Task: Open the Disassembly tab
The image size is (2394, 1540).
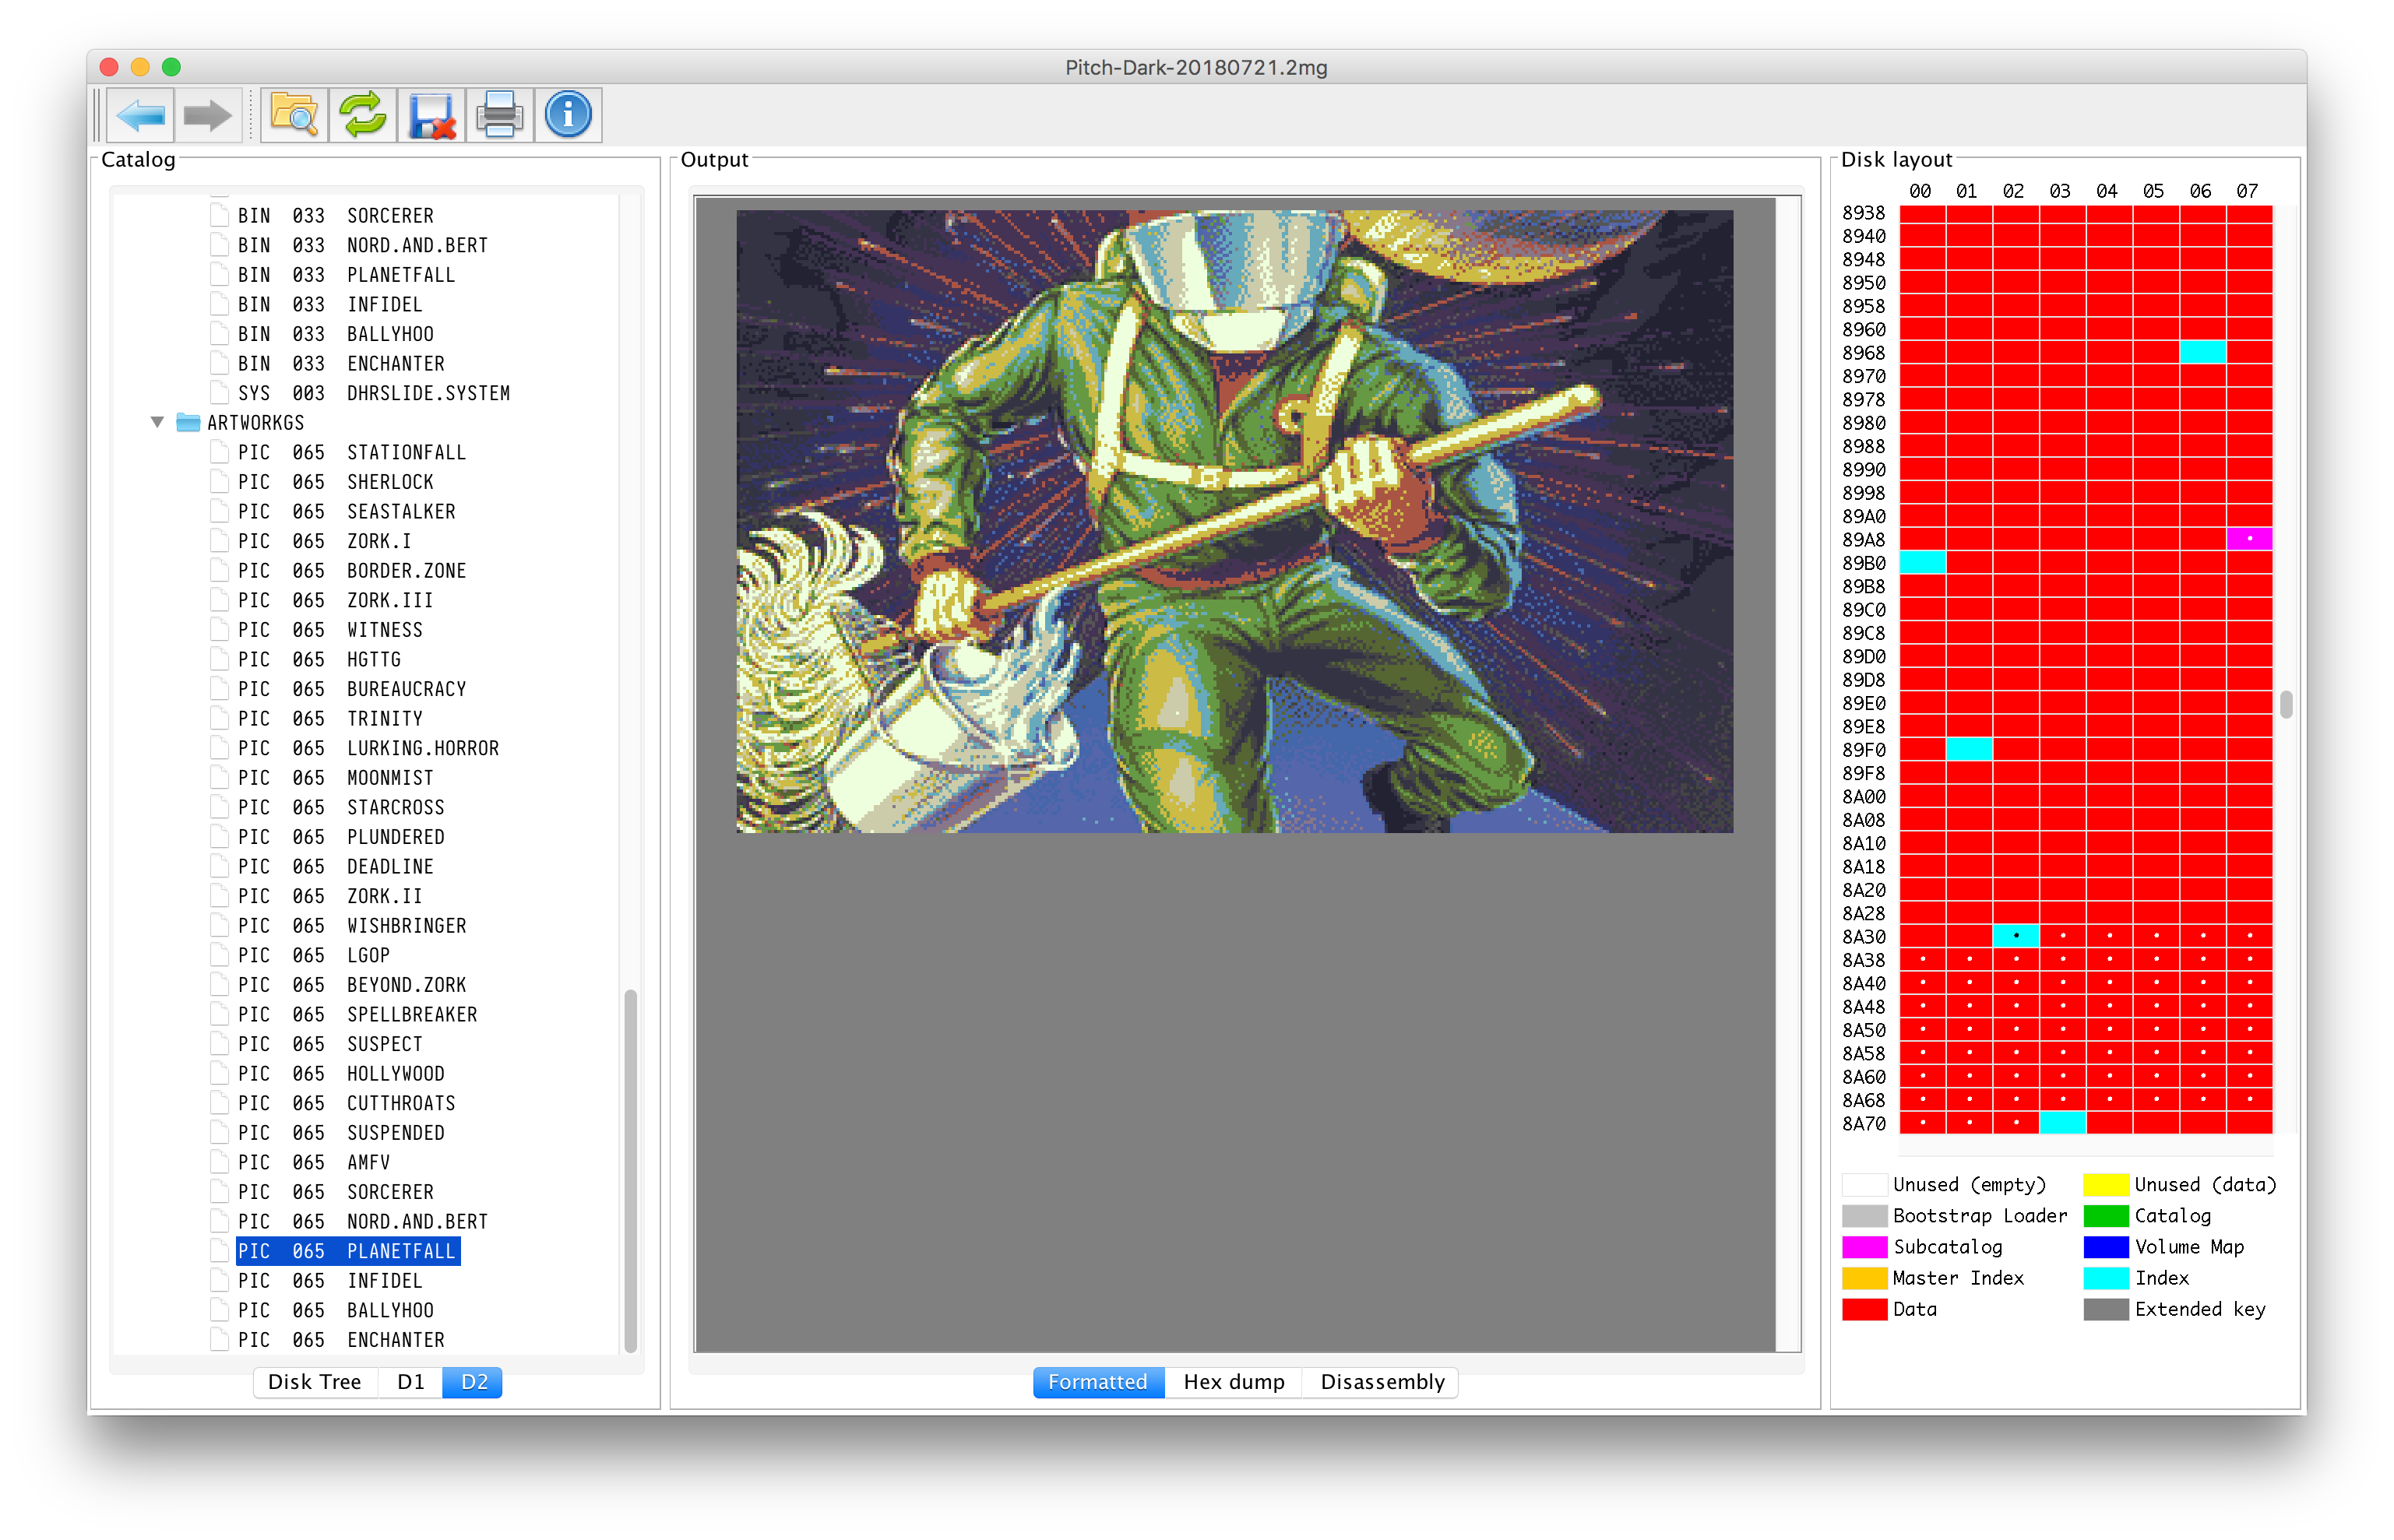Action: tap(1382, 1382)
